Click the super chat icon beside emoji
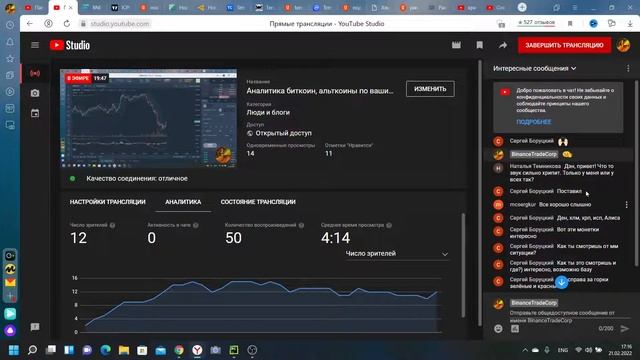Image resolution: width=640 pixels, height=360 pixels. (x=515, y=329)
